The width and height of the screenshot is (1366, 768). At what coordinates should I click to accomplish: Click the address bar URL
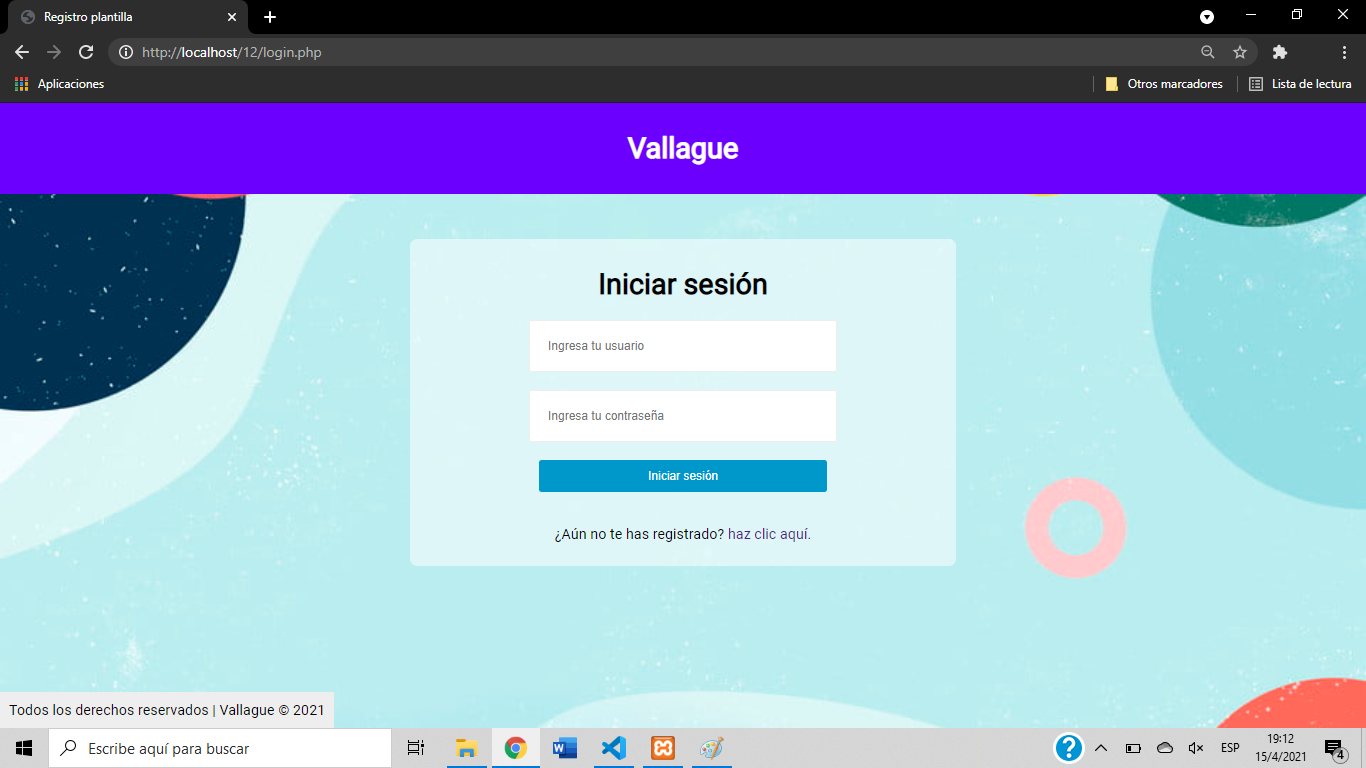point(232,52)
